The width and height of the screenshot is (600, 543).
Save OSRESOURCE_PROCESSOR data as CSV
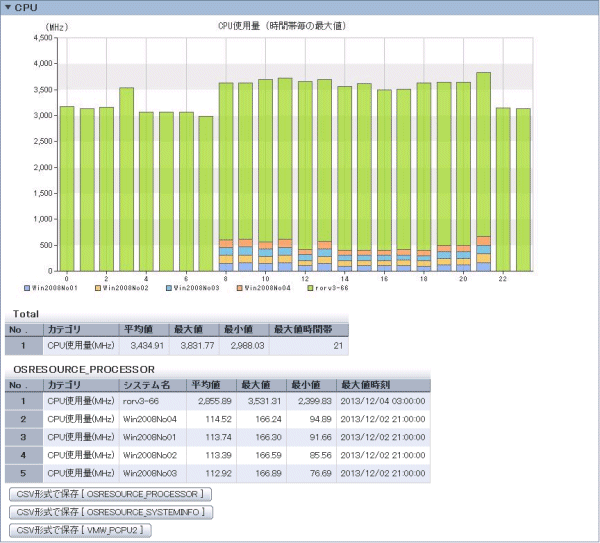(110, 494)
